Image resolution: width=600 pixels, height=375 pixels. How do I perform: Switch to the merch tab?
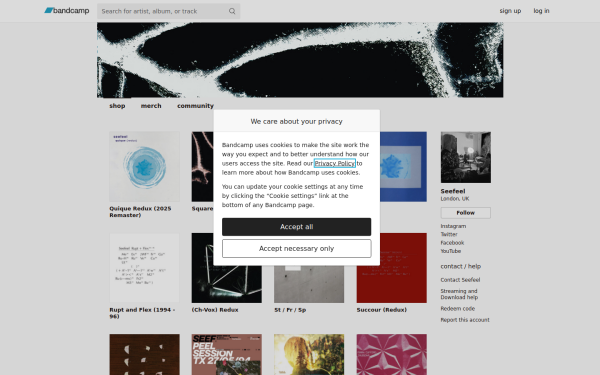click(x=151, y=106)
